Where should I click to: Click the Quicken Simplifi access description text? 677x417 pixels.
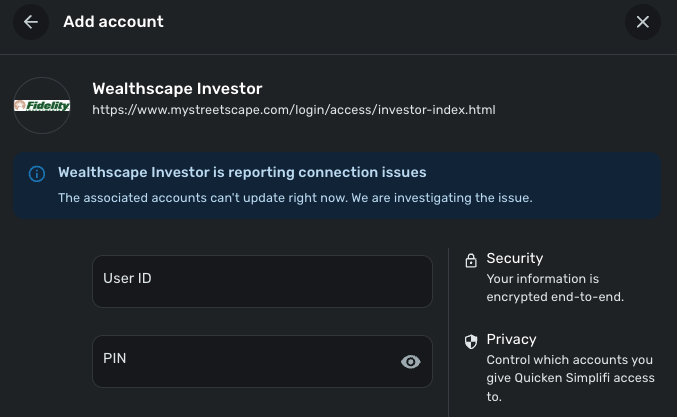tap(570, 378)
